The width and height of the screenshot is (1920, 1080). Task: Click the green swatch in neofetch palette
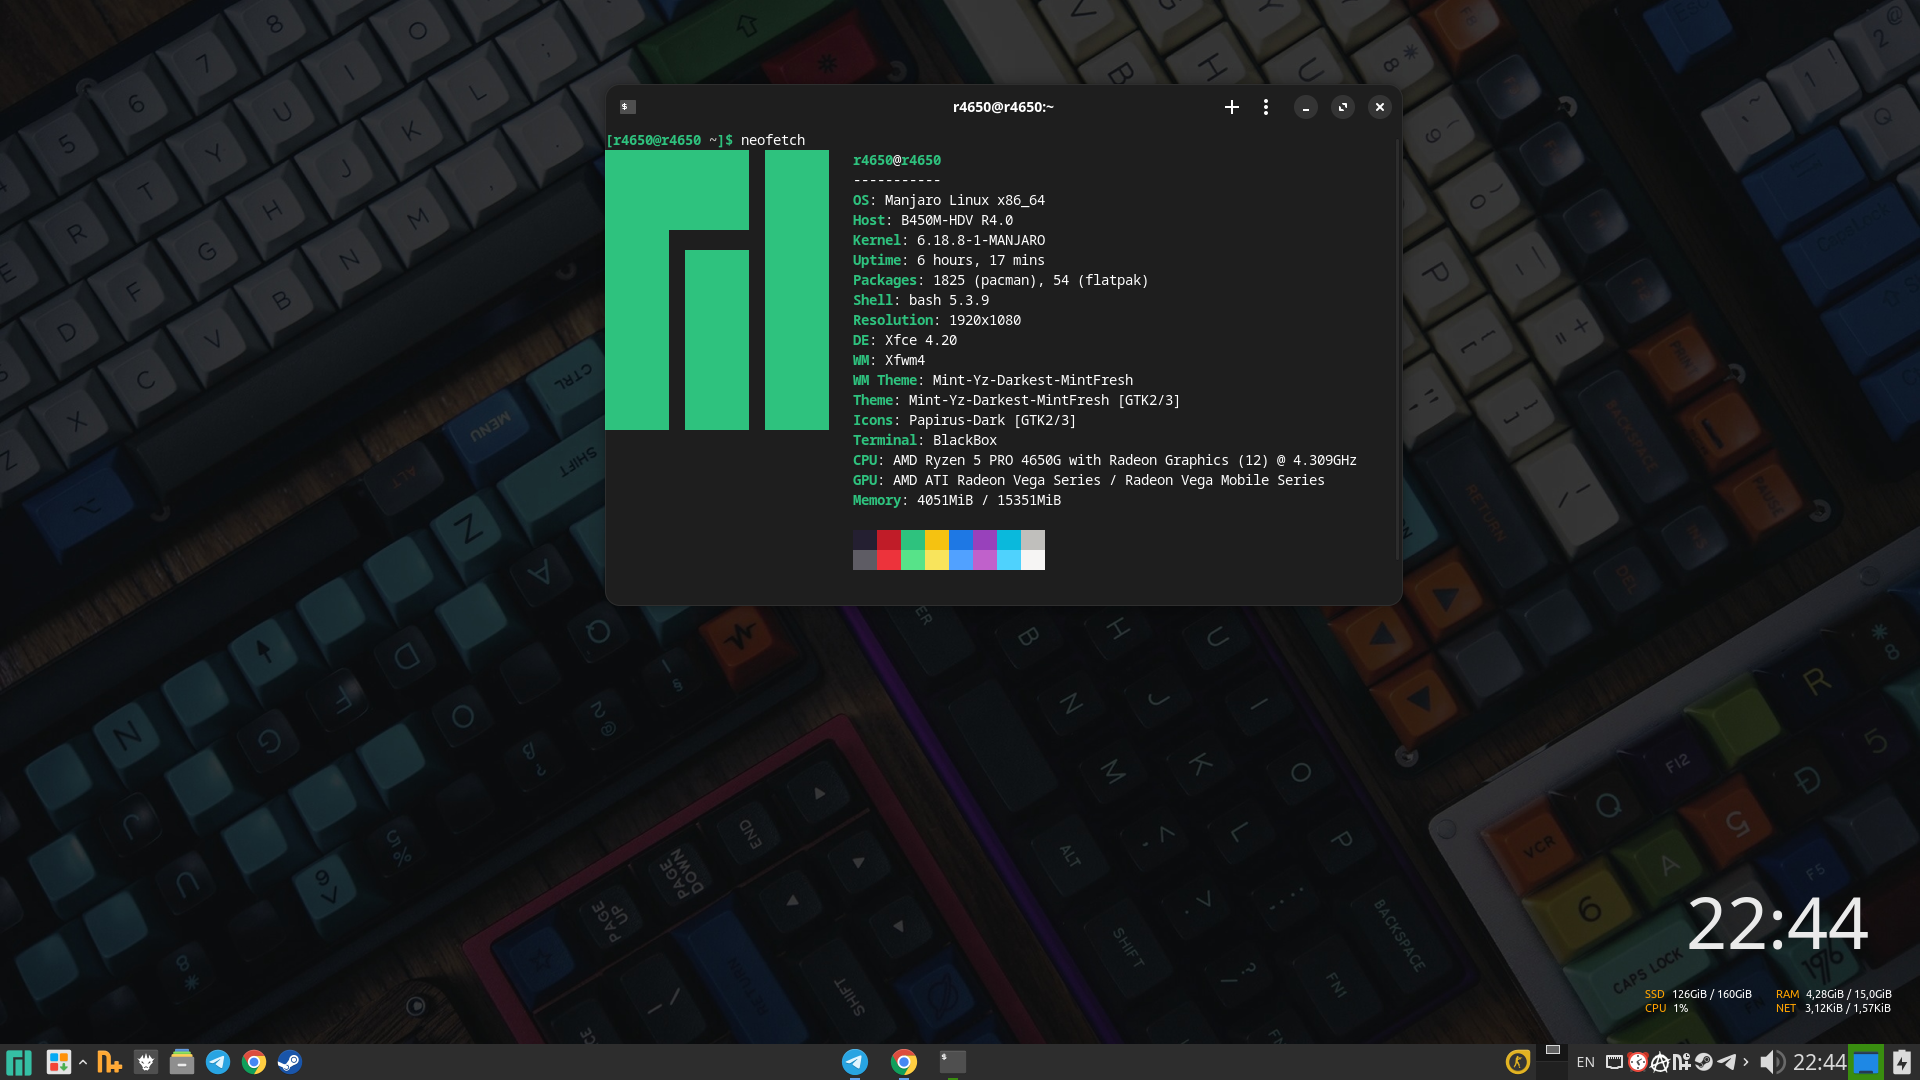912,540
